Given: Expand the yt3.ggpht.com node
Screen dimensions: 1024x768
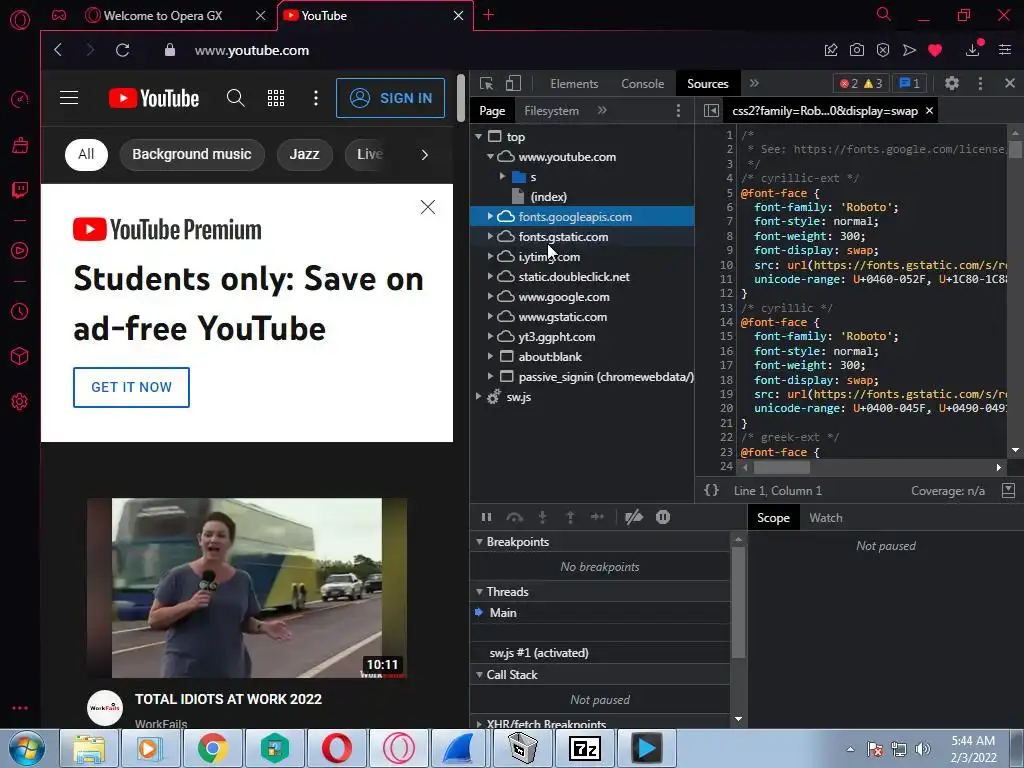Looking at the screenshot, I should (x=490, y=336).
